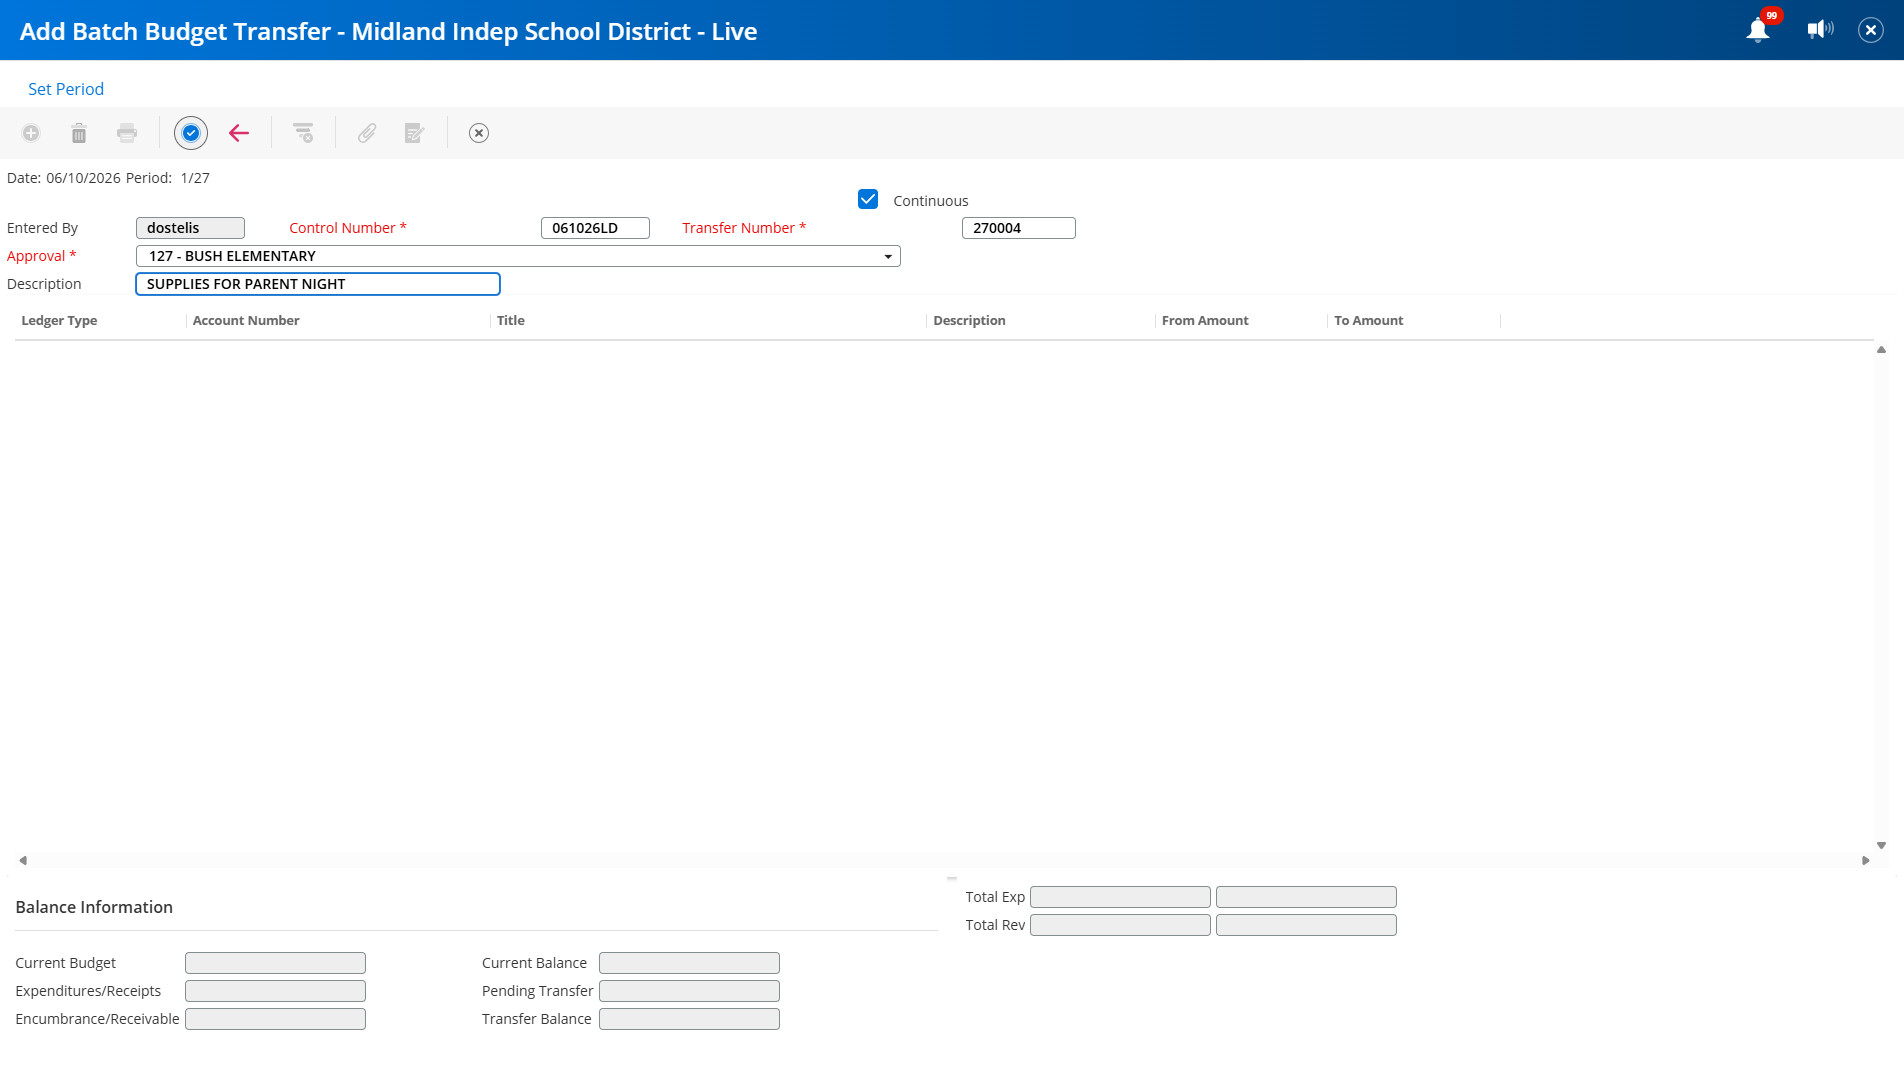Click the Current Budget field
This screenshot has height=1078, width=1904.
click(275, 963)
